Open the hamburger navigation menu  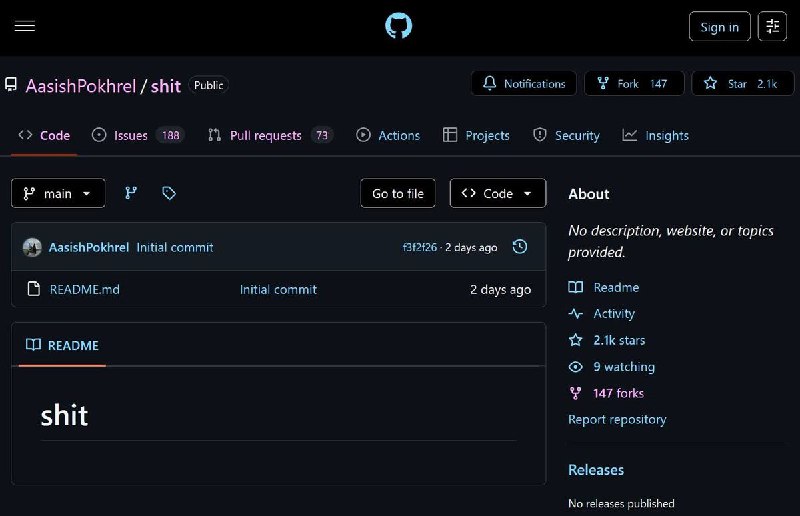tap(24, 26)
